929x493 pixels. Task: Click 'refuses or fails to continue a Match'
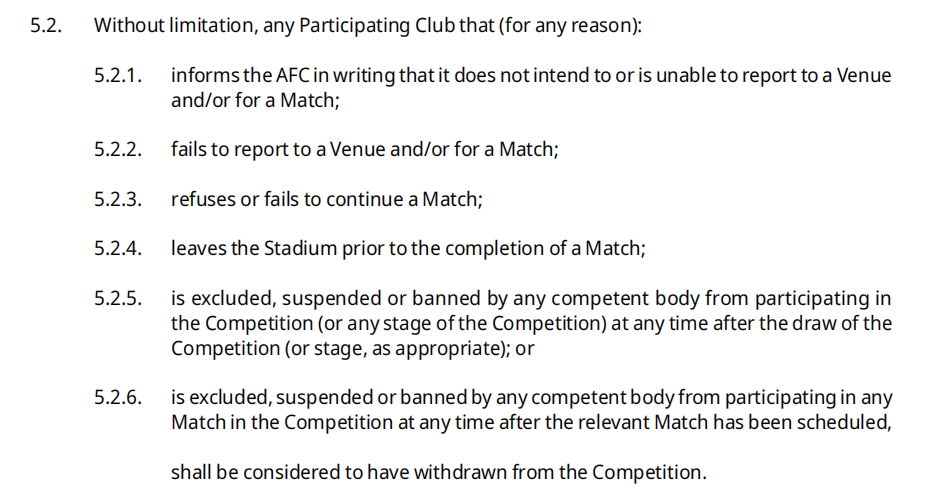(326, 199)
